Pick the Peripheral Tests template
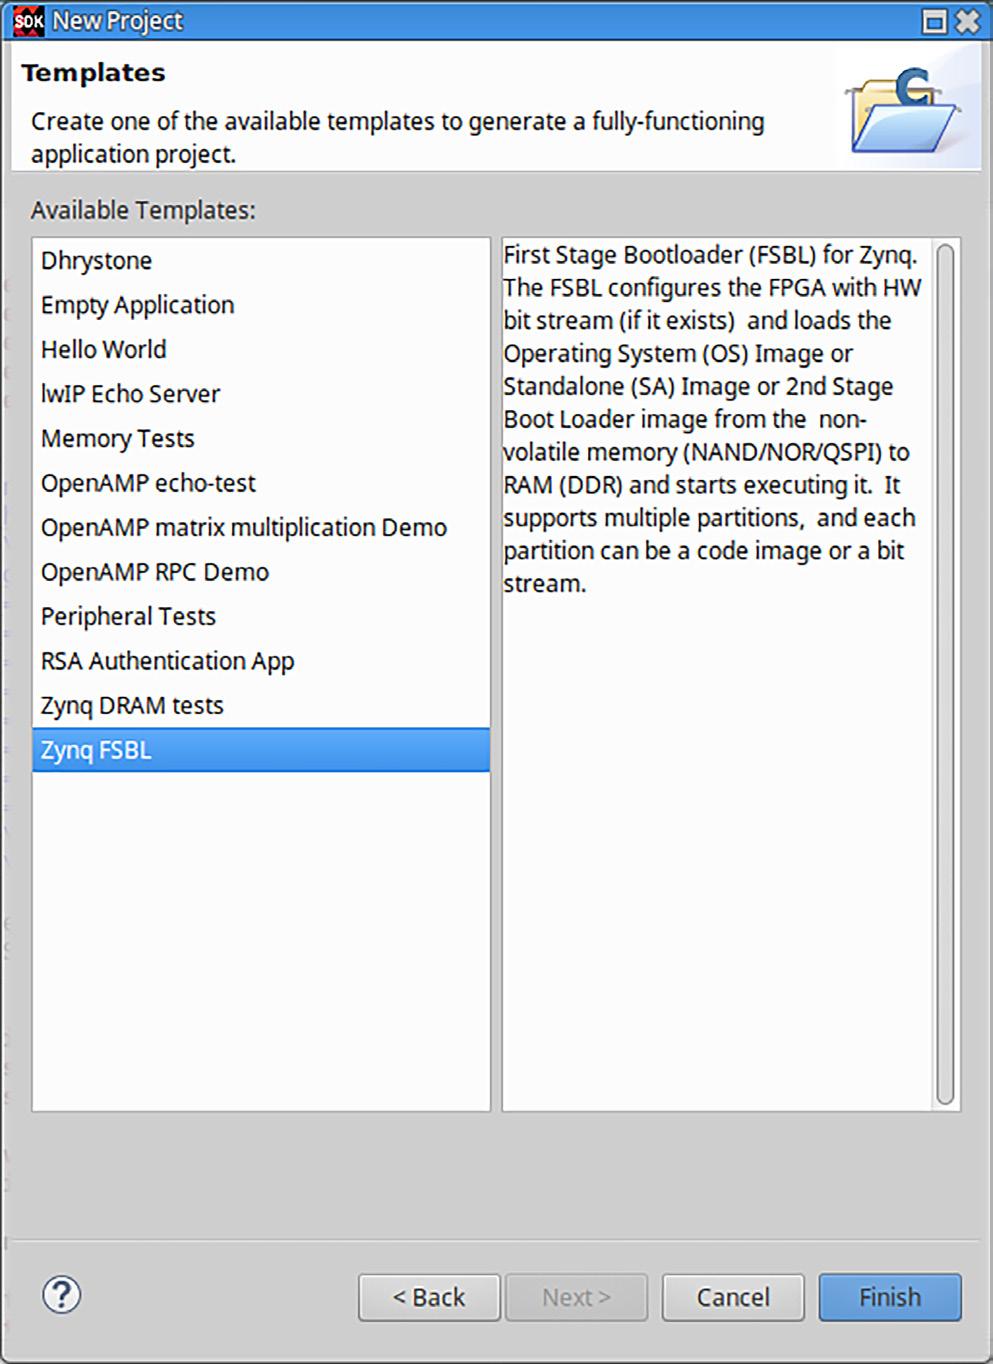The height and width of the screenshot is (1364, 993). (x=261, y=616)
